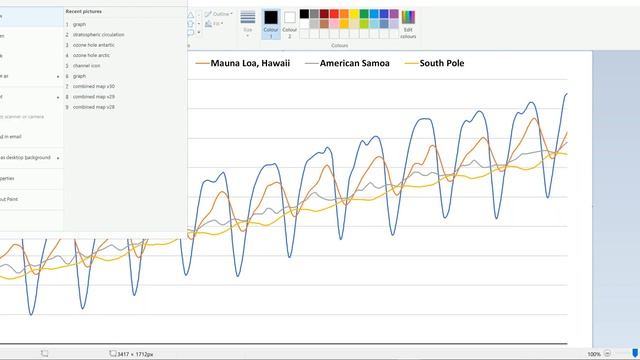Select the pentagon shape in Shapes gallery
This screenshot has width=640, height=360.
tap(191, 24)
